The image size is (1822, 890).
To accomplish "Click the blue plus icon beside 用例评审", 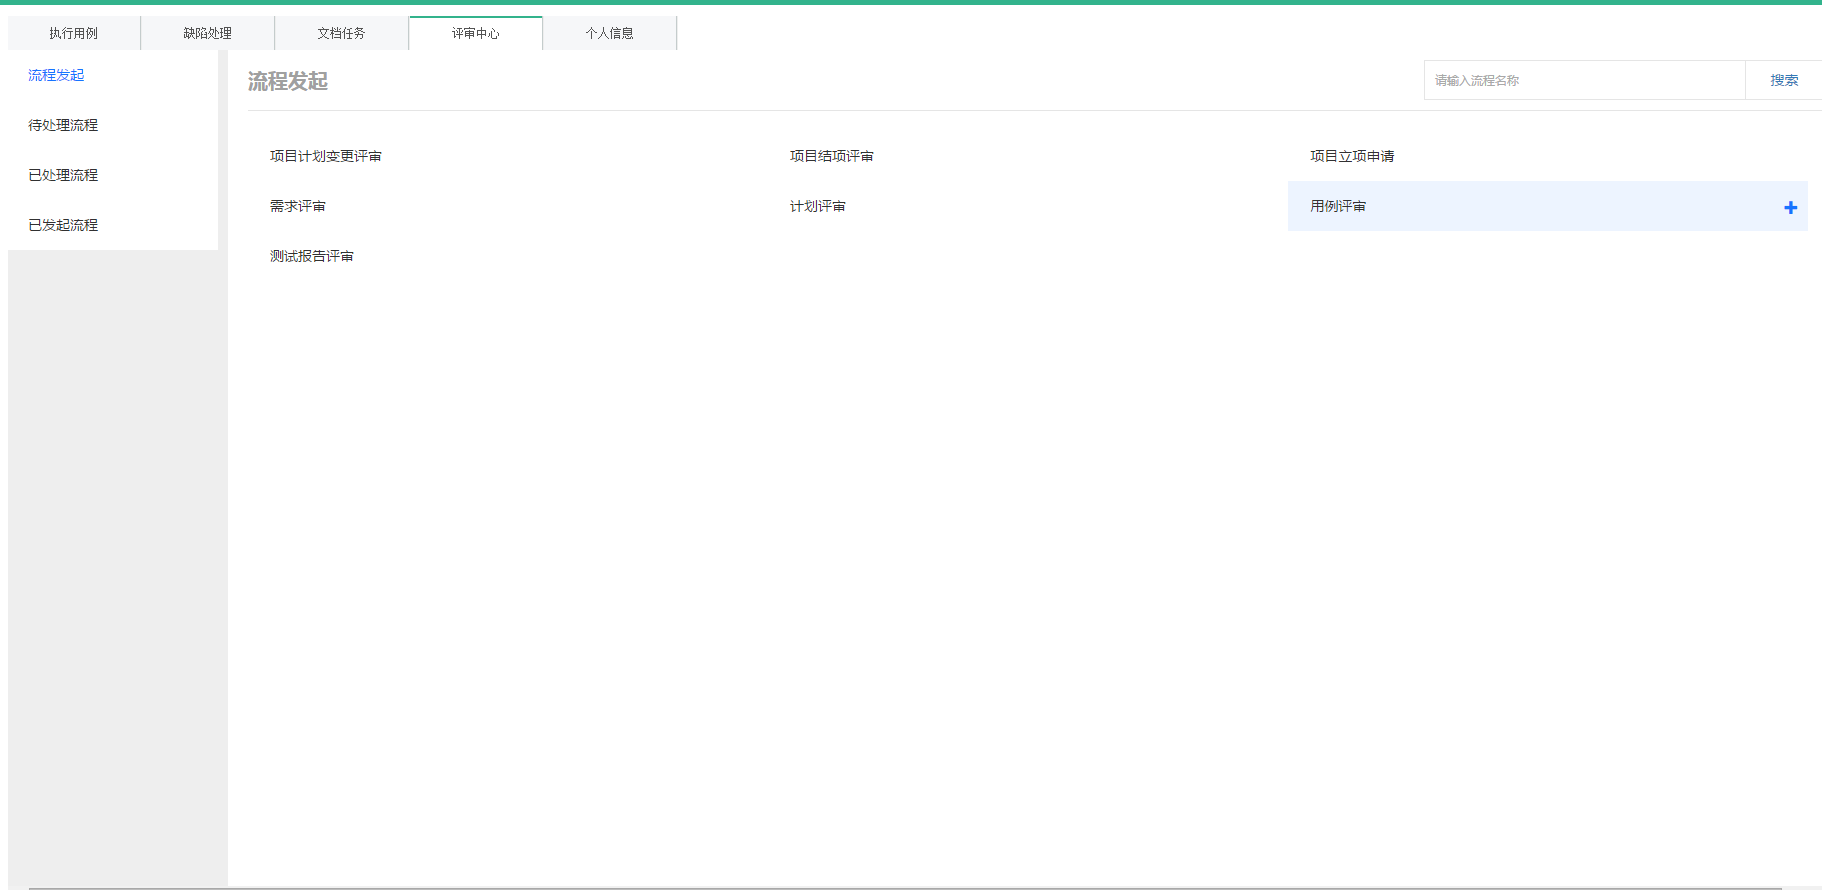I will tap(1790, 207).
